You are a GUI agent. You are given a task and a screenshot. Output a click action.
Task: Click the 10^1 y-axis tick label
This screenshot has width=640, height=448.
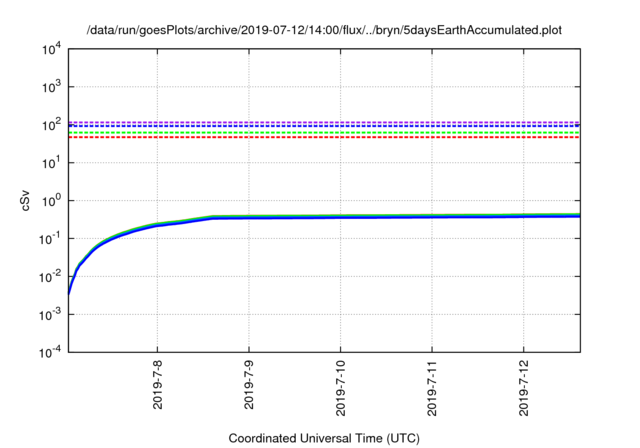[51, 163]
